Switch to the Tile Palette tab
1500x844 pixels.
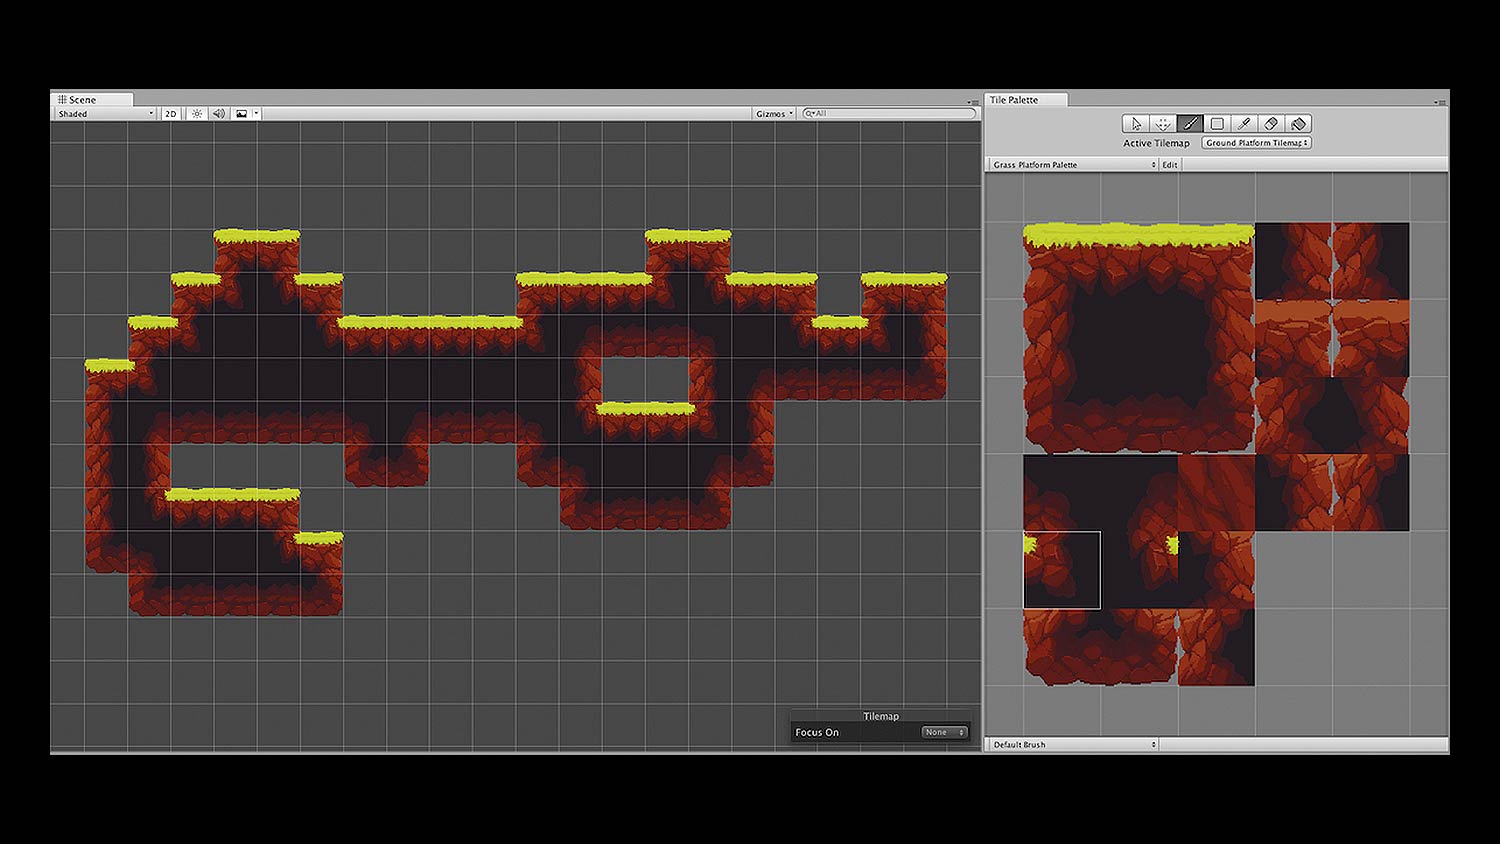(x=1023, y=99)
